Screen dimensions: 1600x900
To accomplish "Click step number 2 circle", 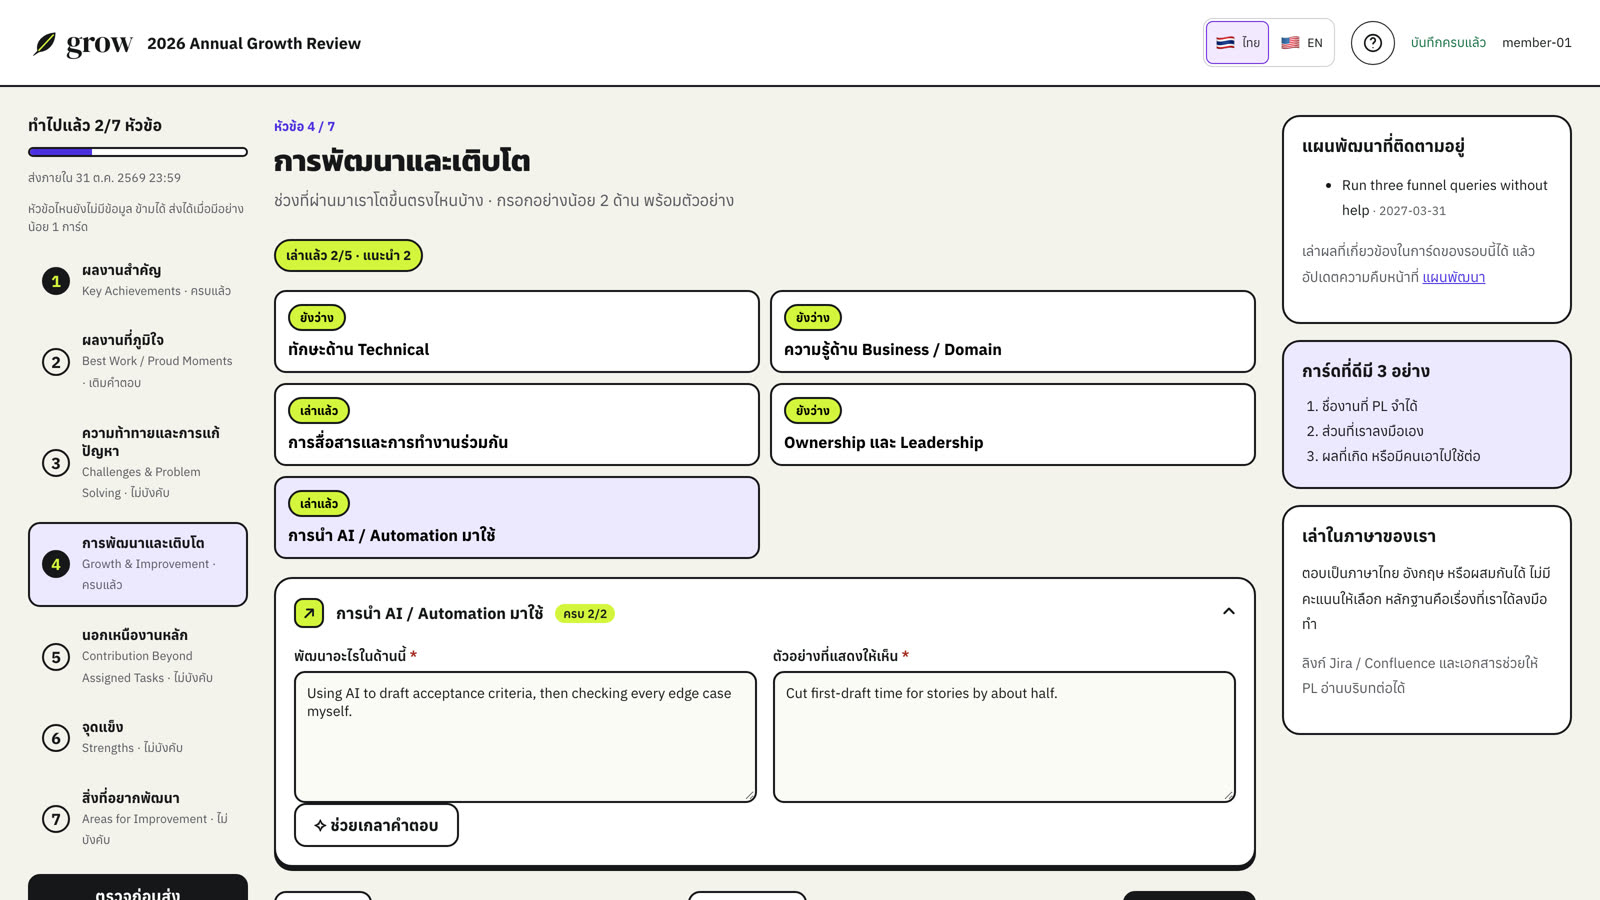I will (x=56, y=362).
